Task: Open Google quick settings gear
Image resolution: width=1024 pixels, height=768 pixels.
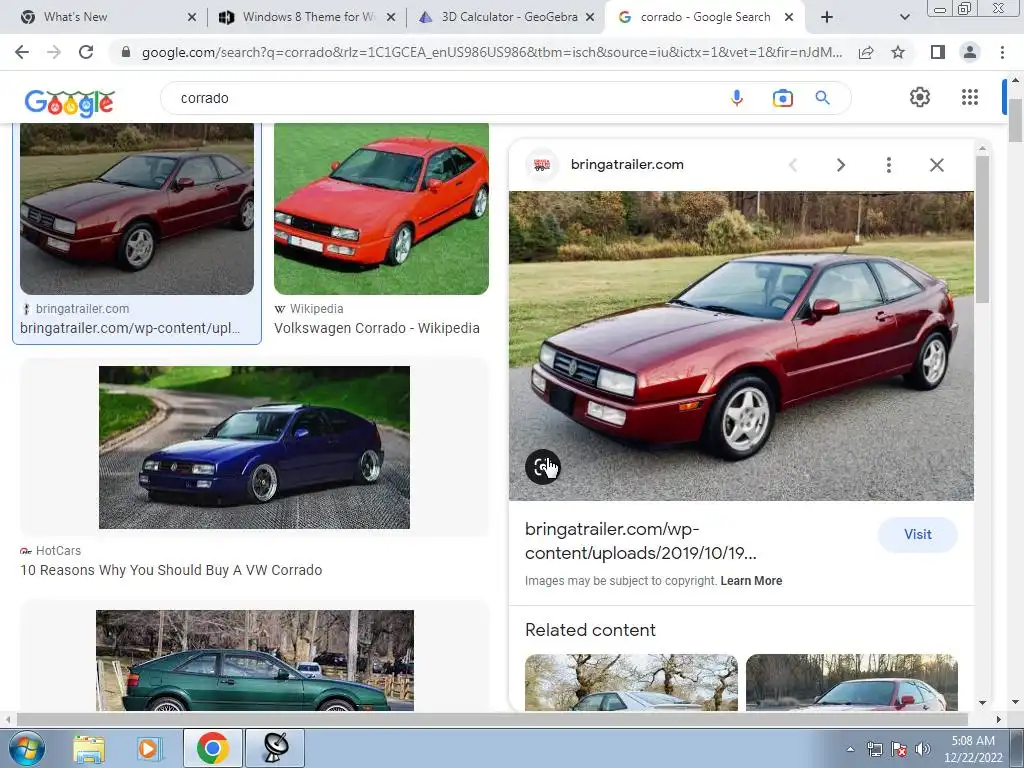Action: [920, 97]
